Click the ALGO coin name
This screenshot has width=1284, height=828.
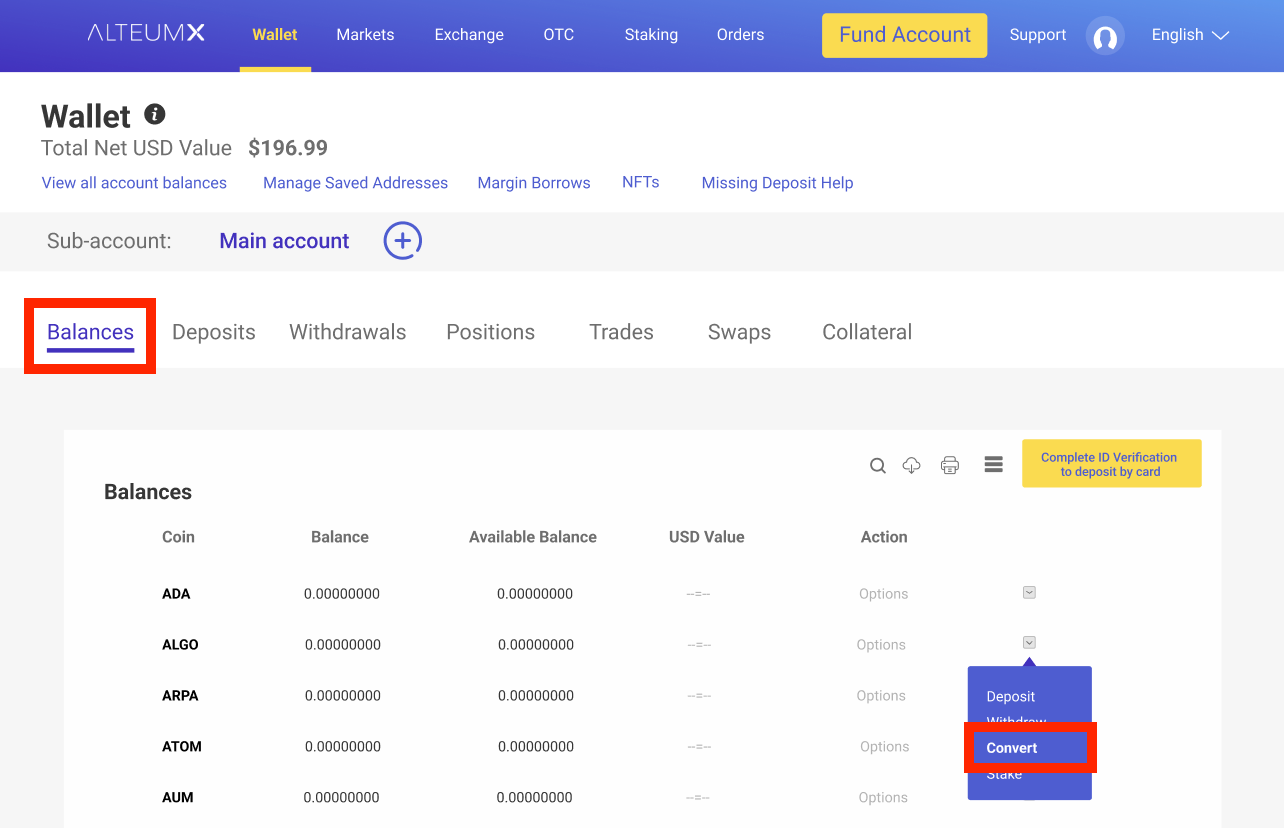[x=180, y=645]
